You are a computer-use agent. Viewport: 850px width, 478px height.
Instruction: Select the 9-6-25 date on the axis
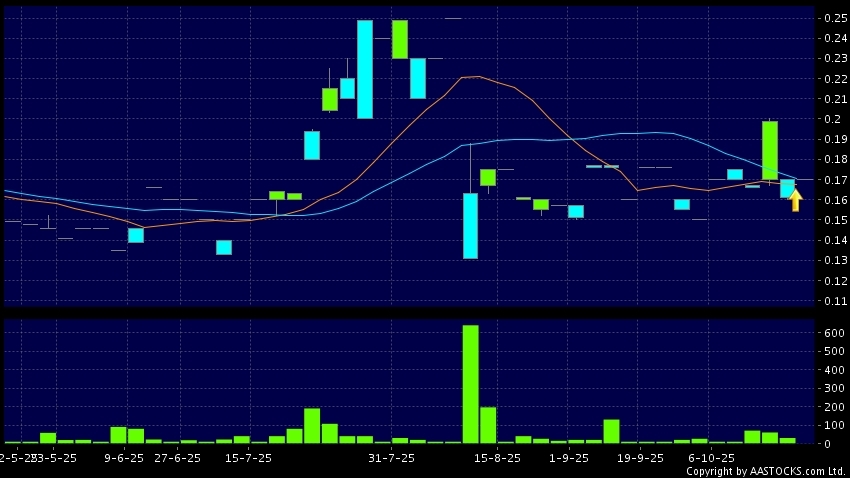tap(124, 458)
